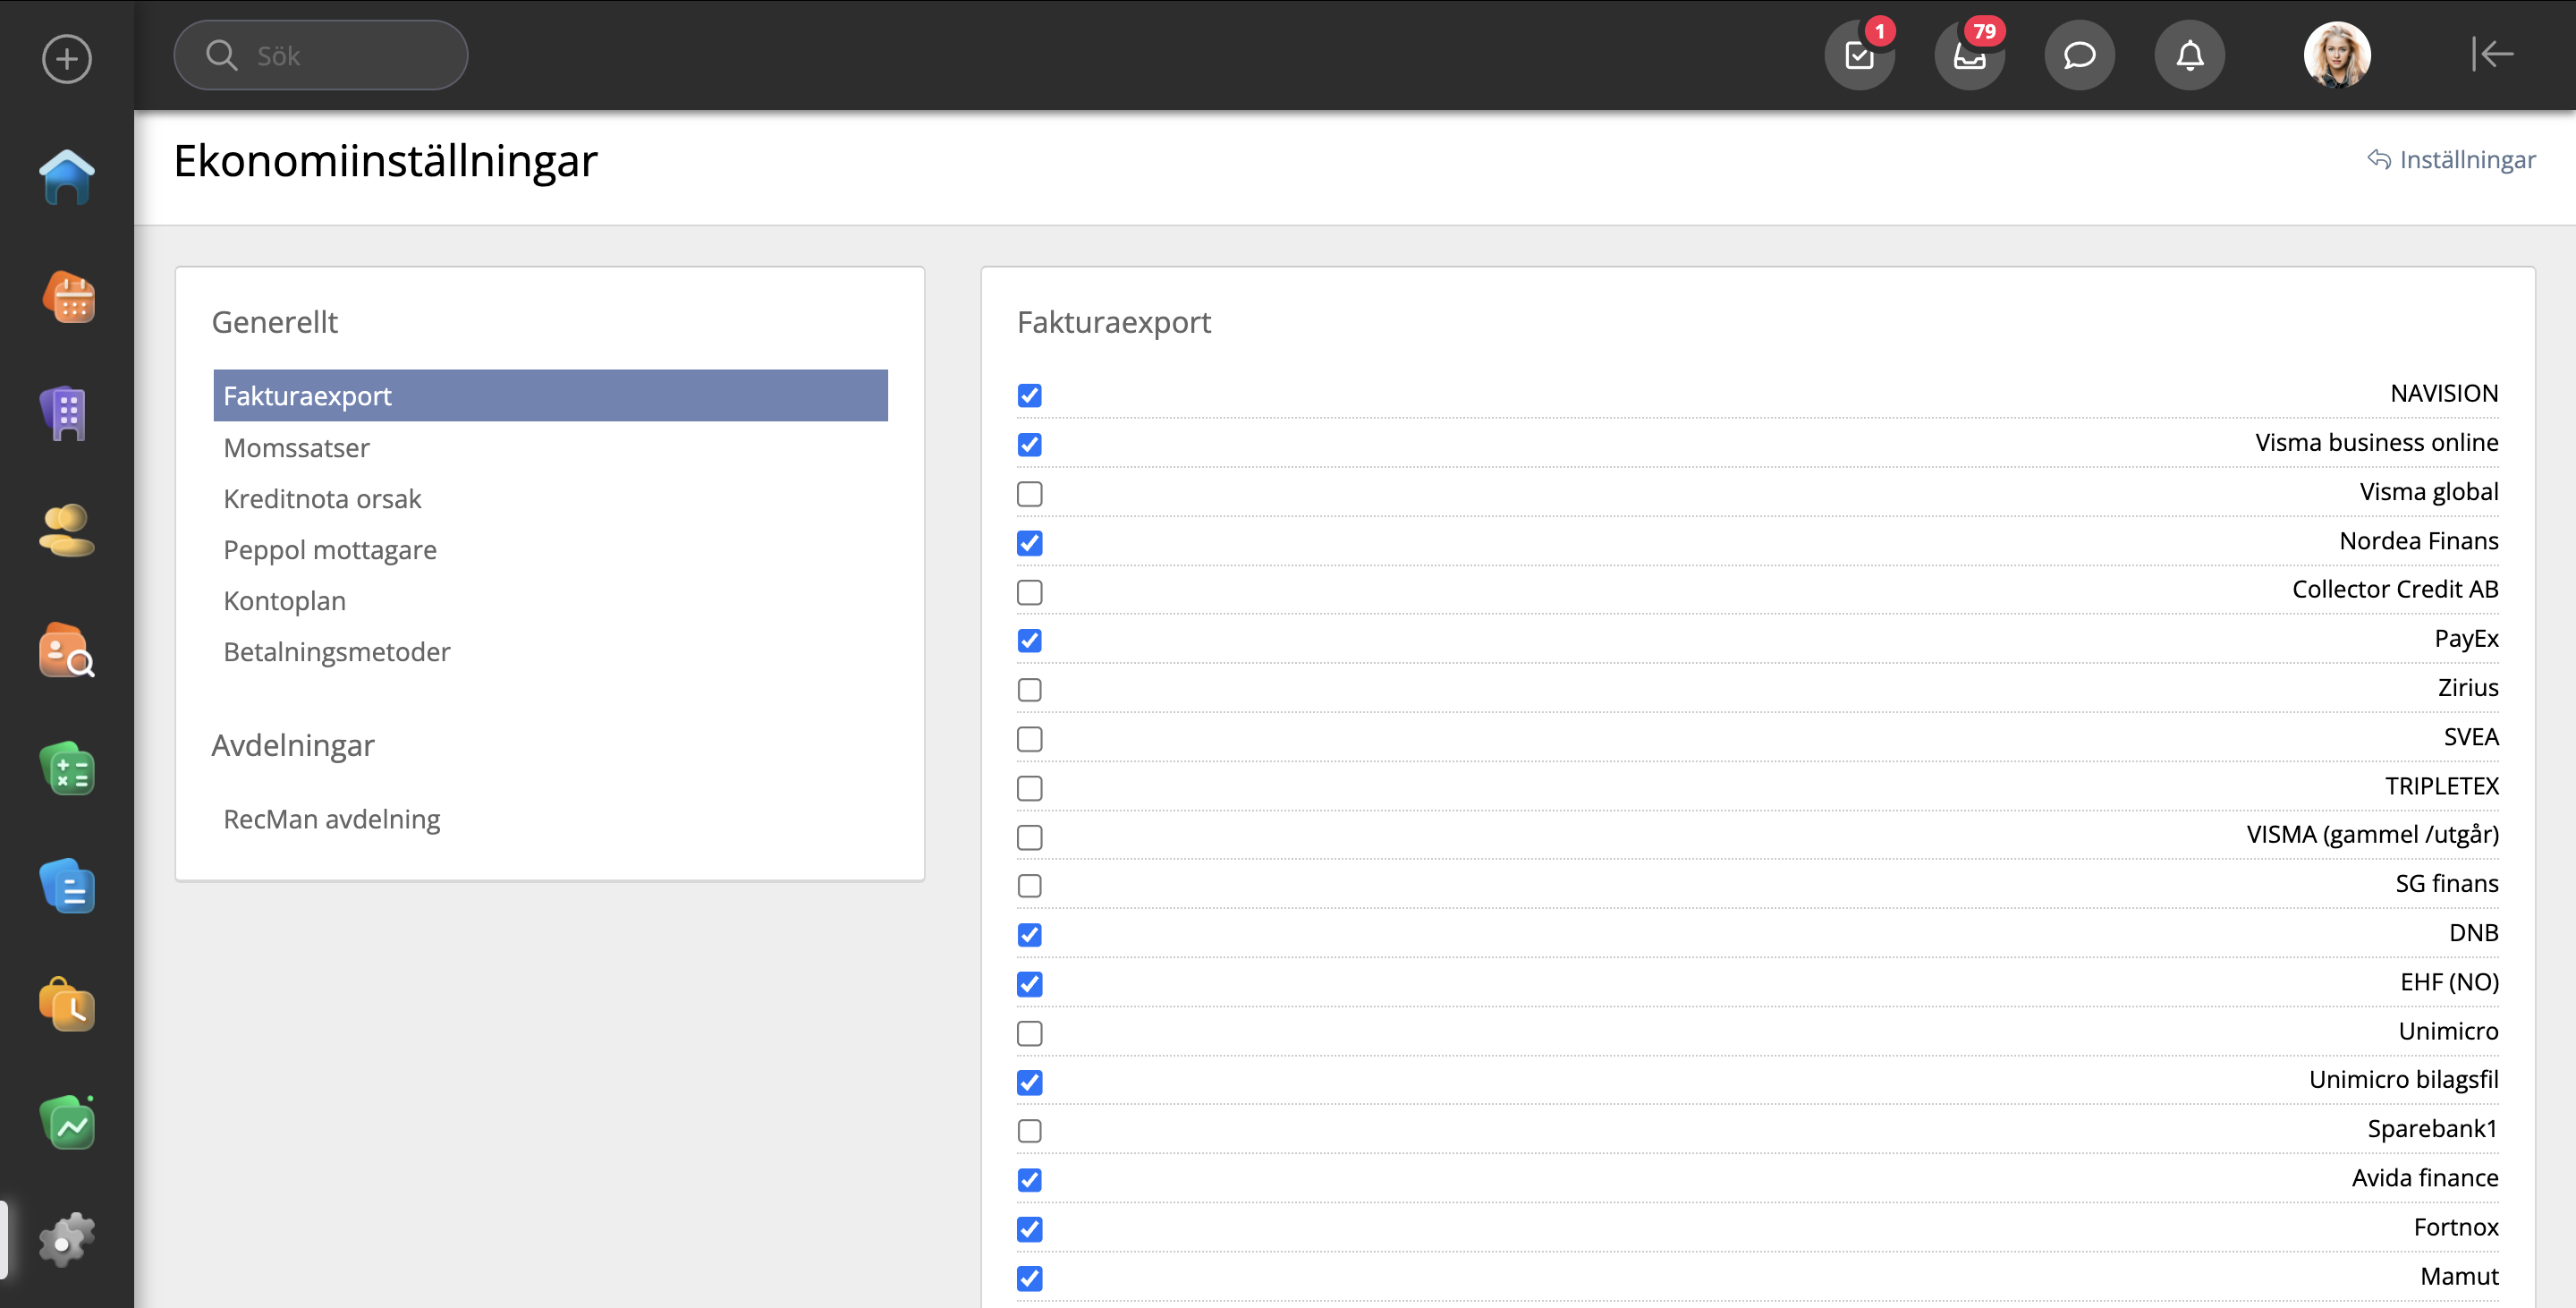Click the tasks checkmark icon with badge 1

pos(1859,55)
